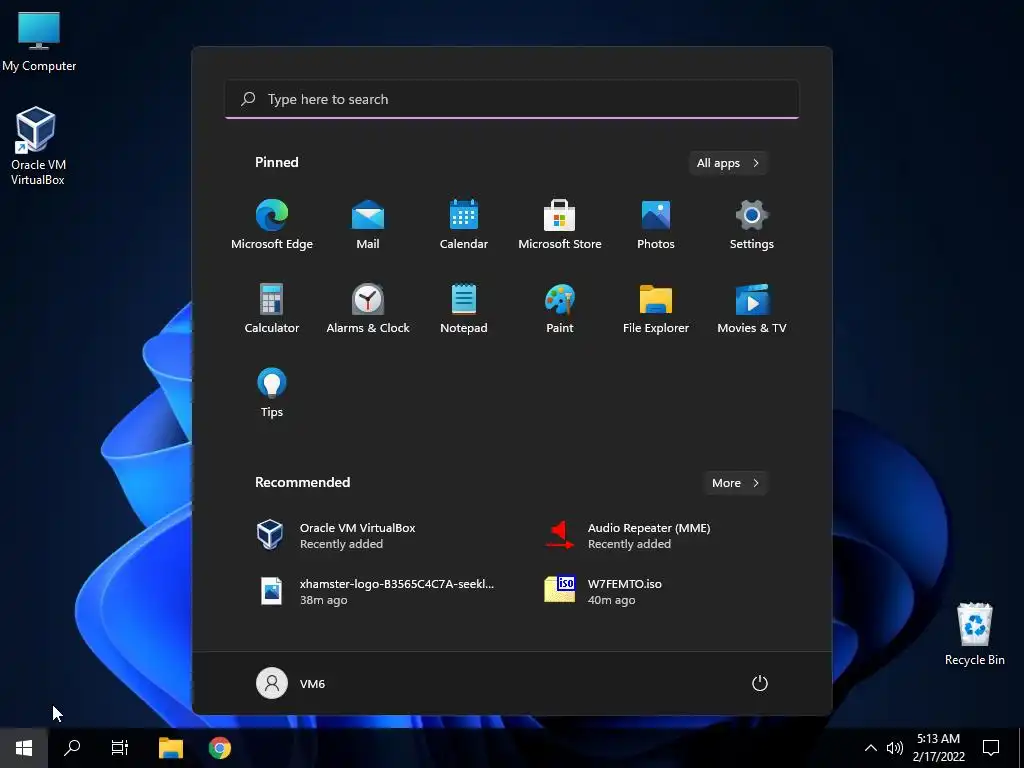Expand the All apps list

pyautogui.click(x=728, y=163)
